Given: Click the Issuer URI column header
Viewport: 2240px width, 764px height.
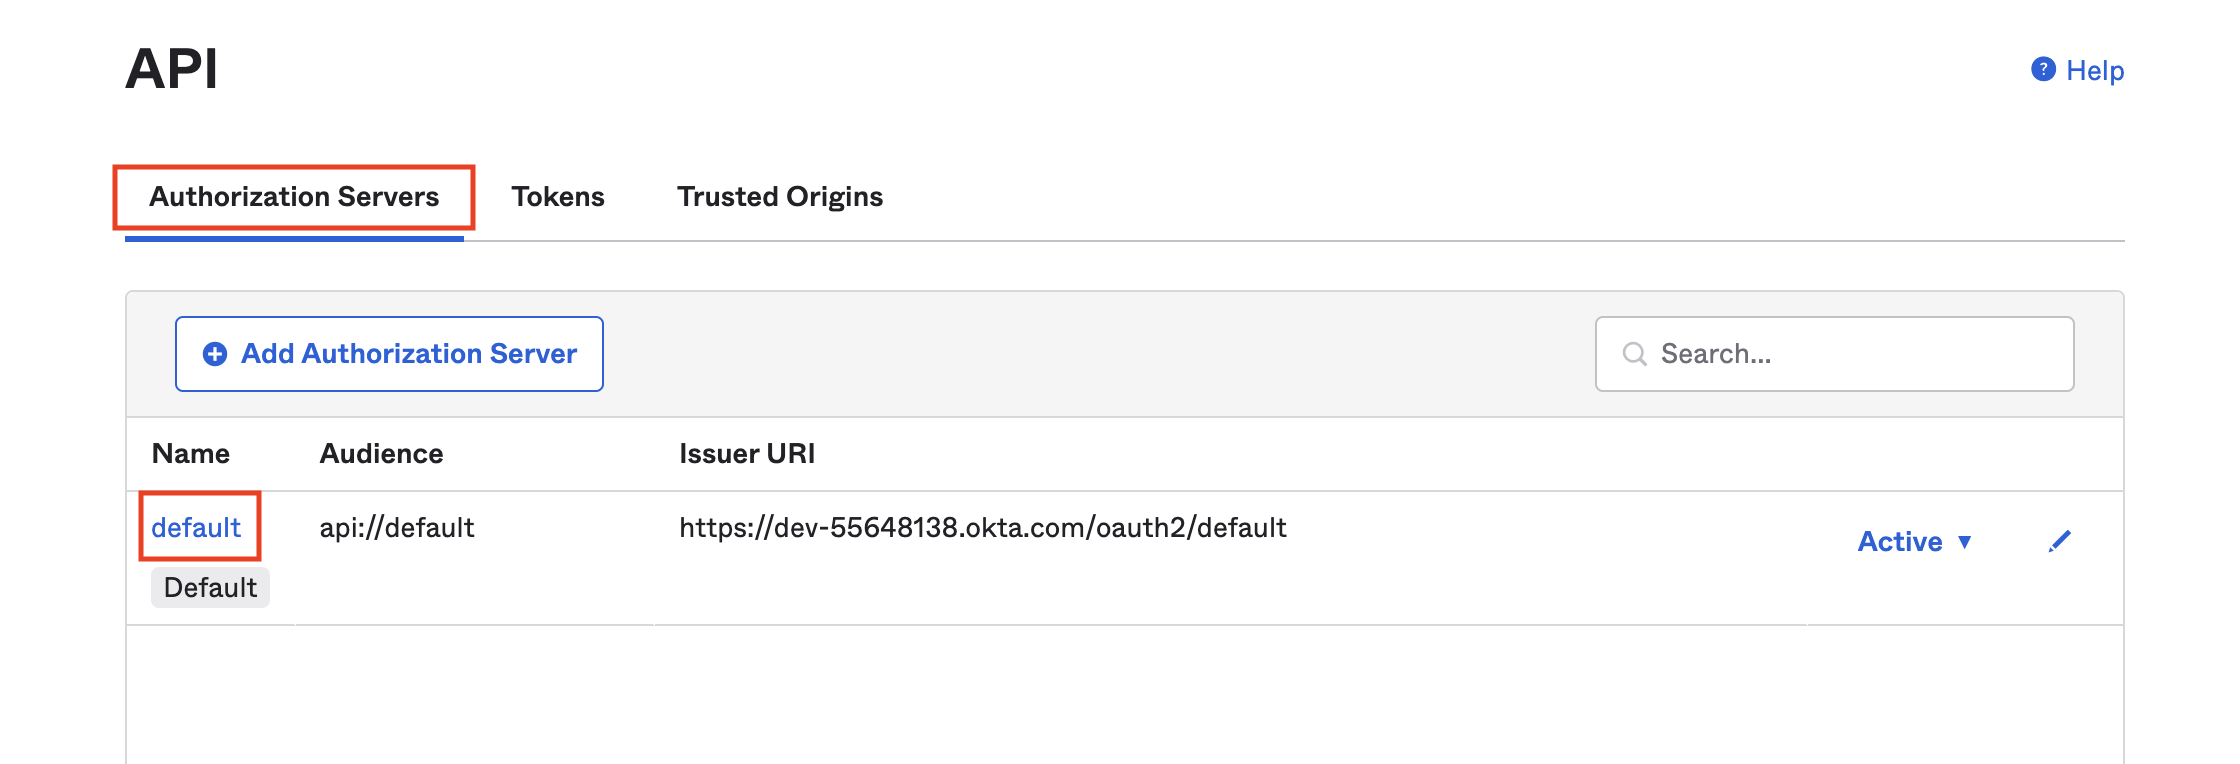Looking at the screenshot, I should tap(747, 454).
